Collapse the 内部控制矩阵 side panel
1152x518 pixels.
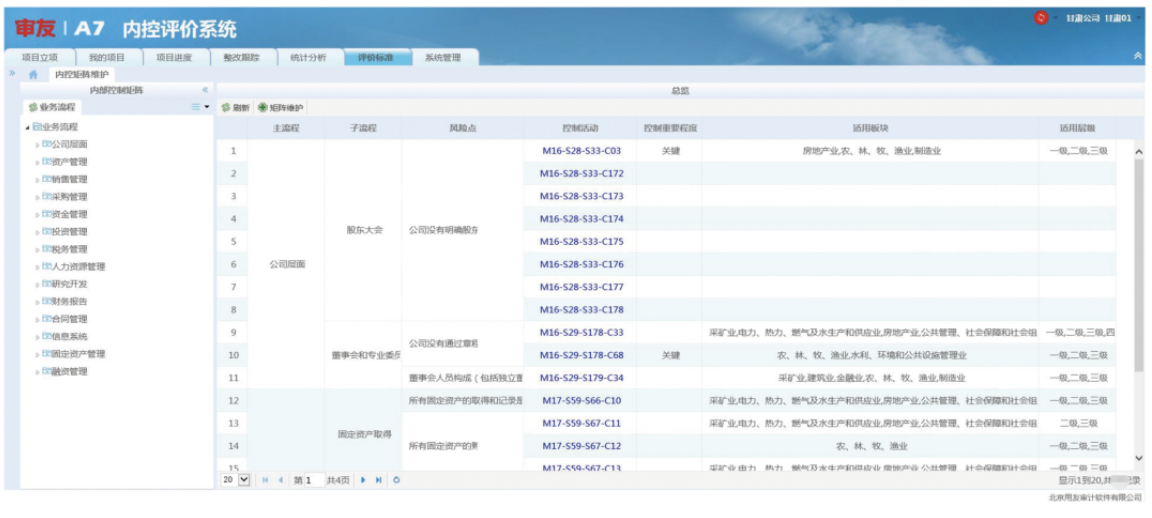[x=205, y=91]
